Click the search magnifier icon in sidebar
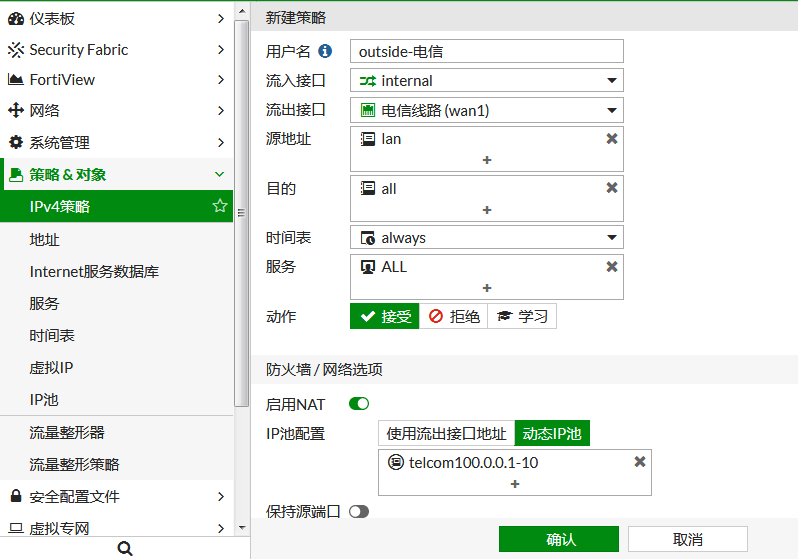The height and width of the screenshot is (559, 798). 125,548
